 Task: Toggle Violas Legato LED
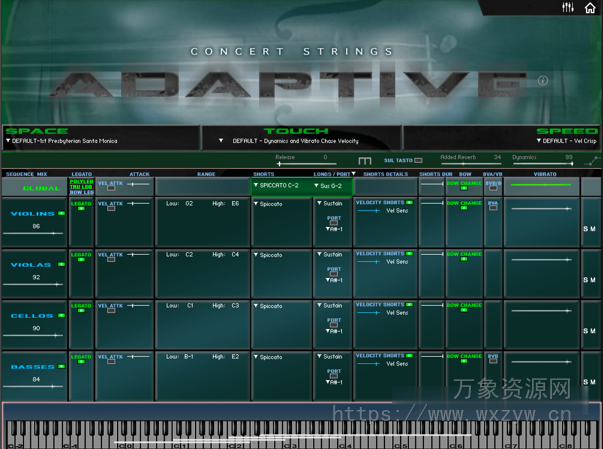pos(81,260)
